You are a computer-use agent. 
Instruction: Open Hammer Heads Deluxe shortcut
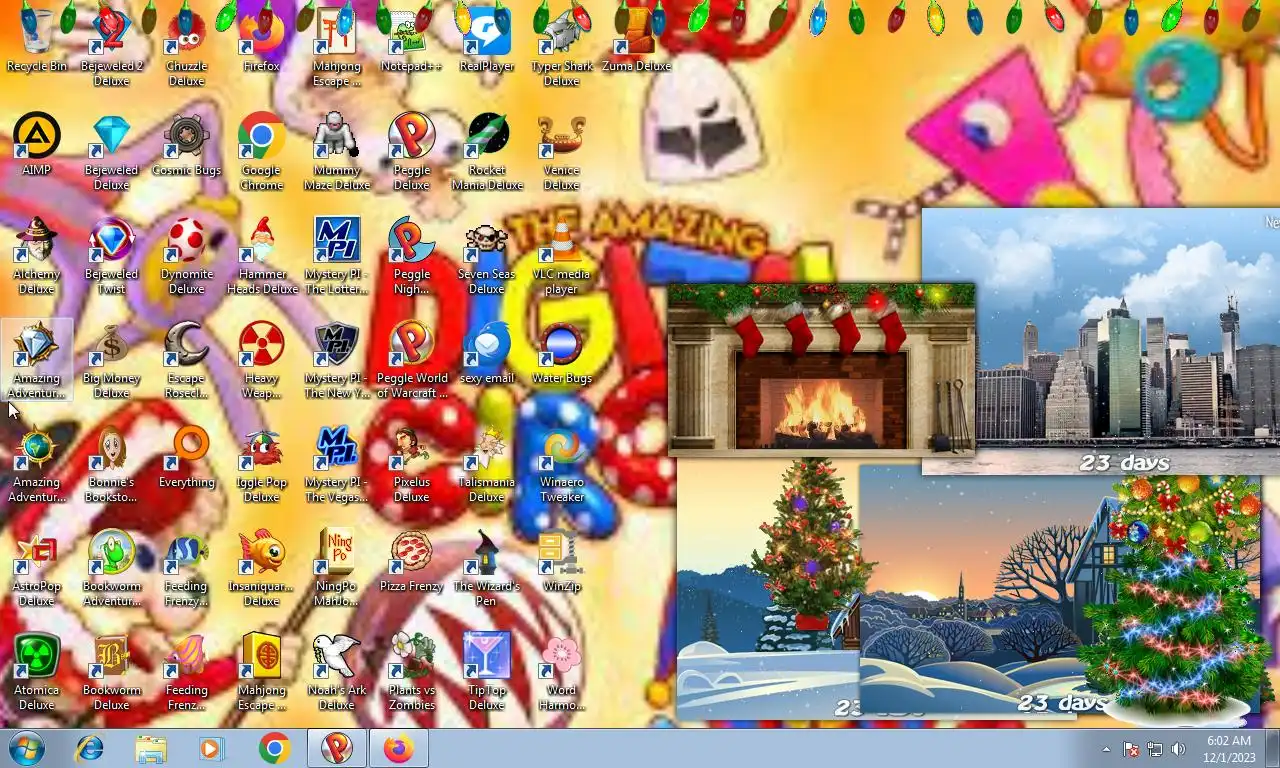262,255
